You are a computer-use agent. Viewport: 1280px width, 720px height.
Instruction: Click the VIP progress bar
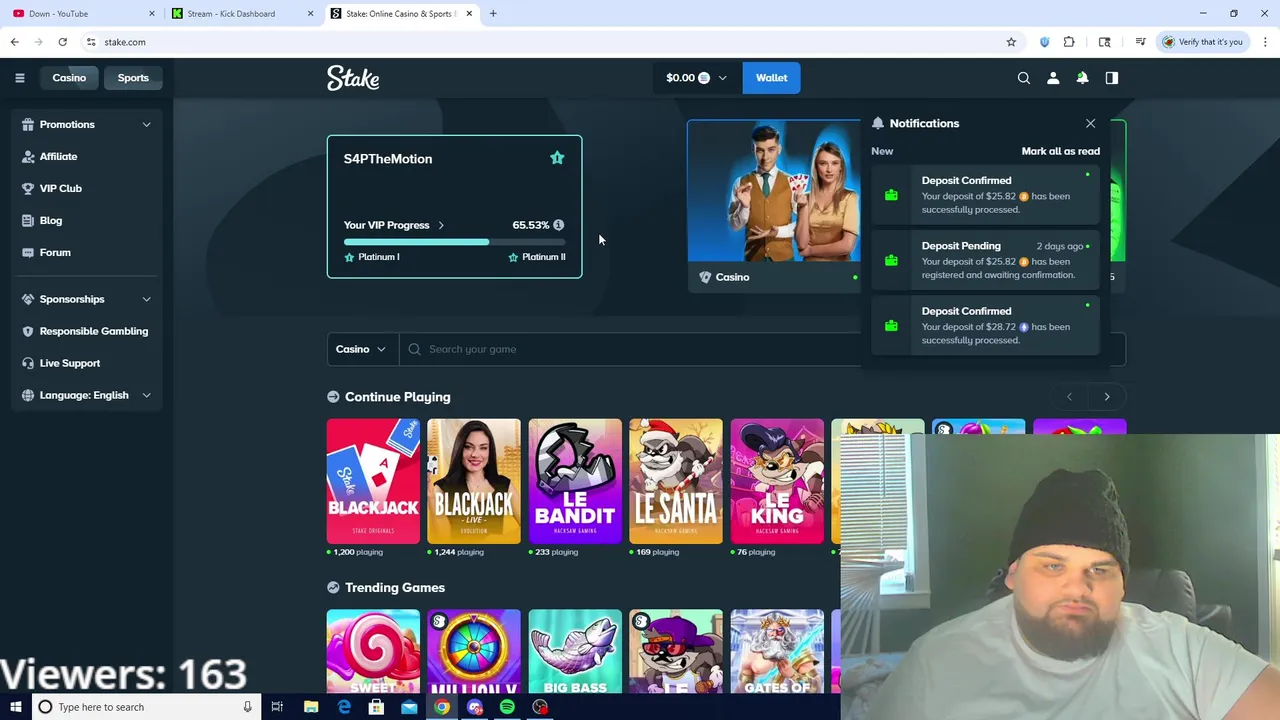[x=454, y=242]
